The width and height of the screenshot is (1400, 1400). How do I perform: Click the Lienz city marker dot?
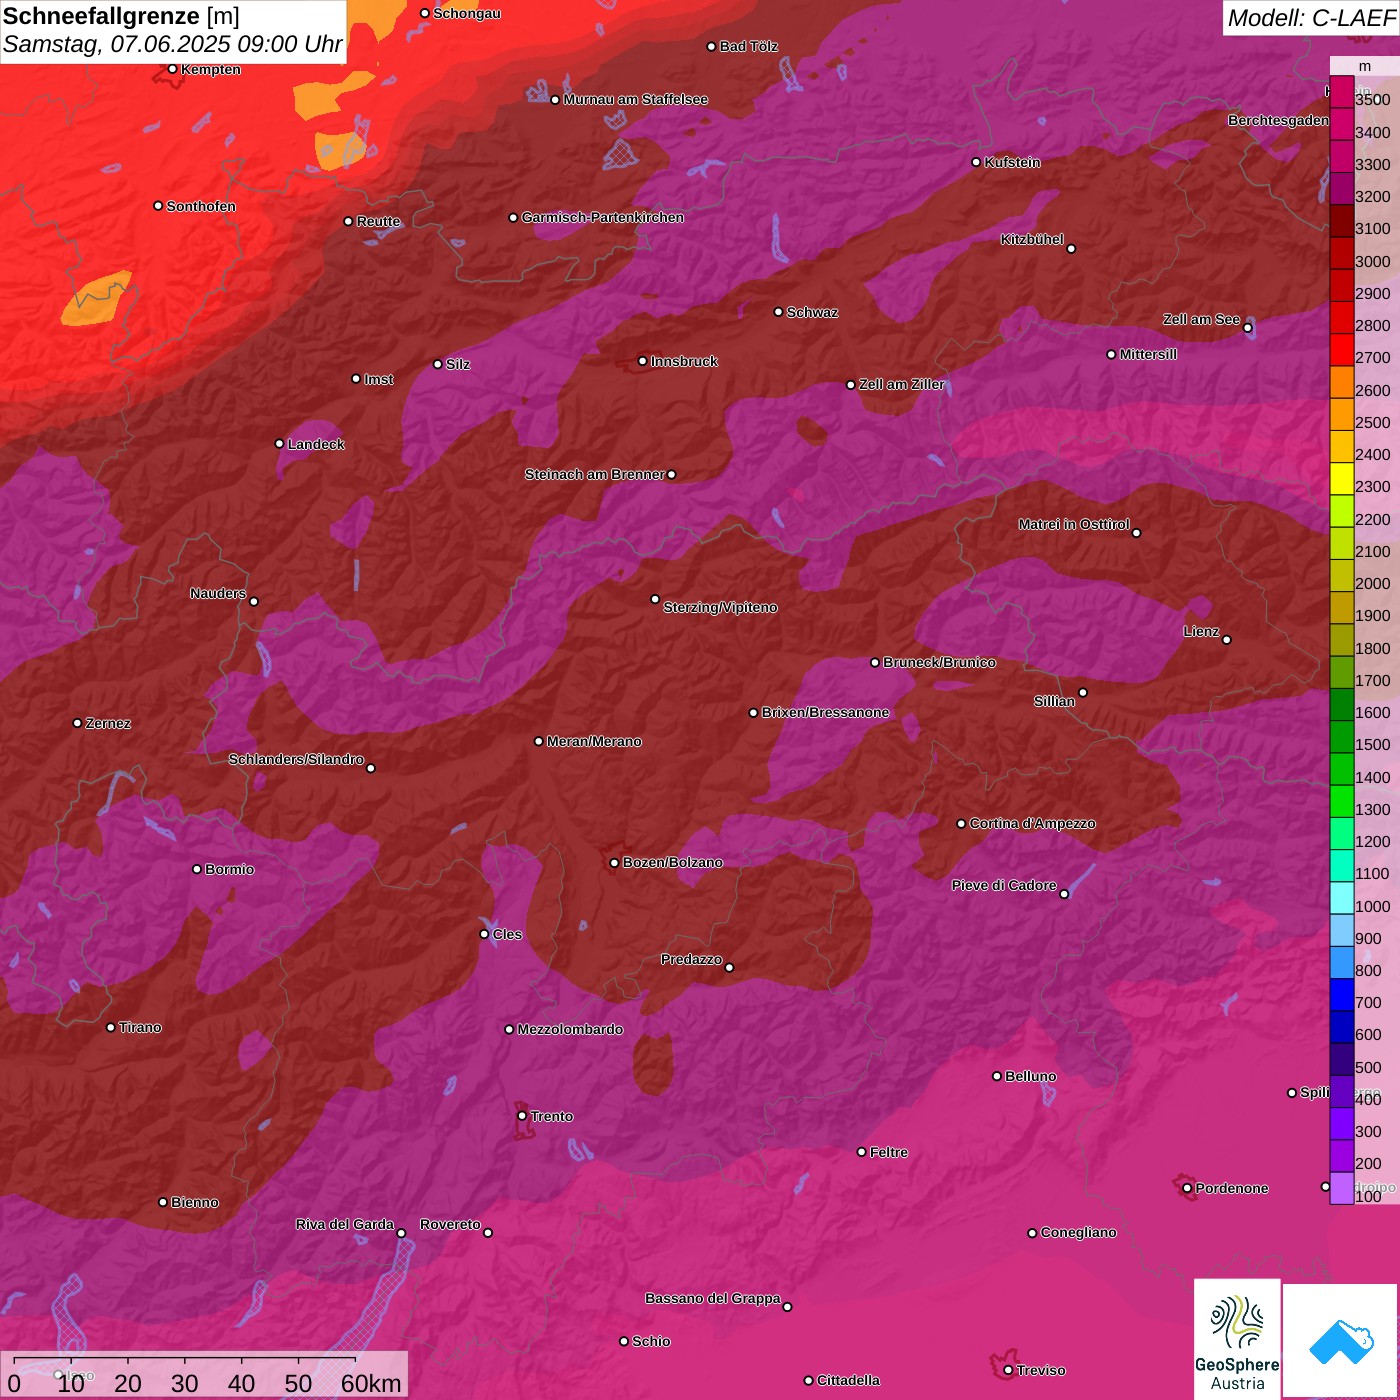(x=1227, y=640)
